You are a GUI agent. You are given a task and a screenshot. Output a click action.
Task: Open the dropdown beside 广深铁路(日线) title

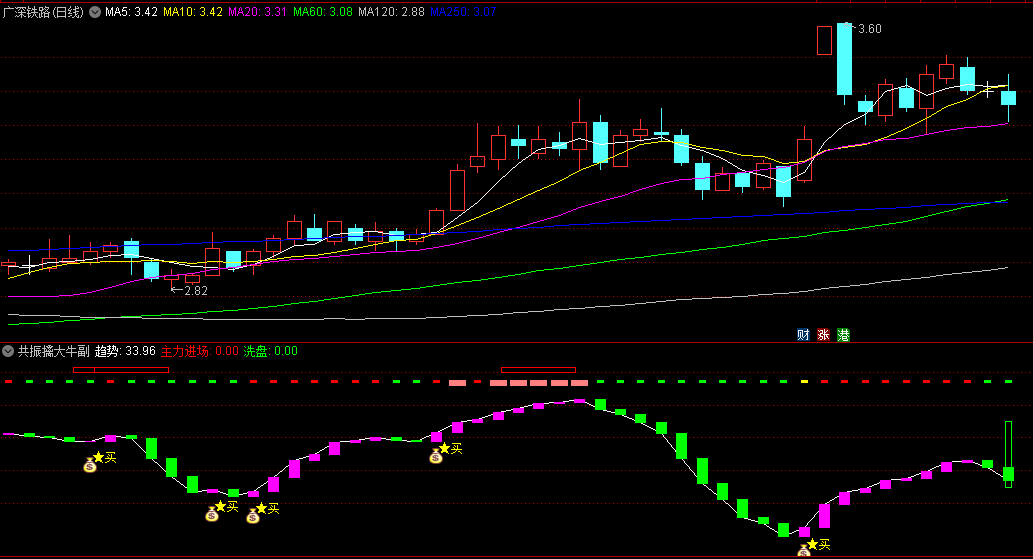[95, 12]
